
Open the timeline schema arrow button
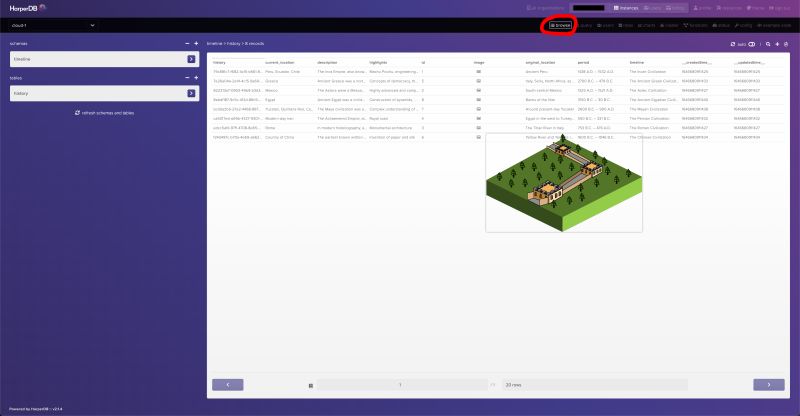click(191, 59)
